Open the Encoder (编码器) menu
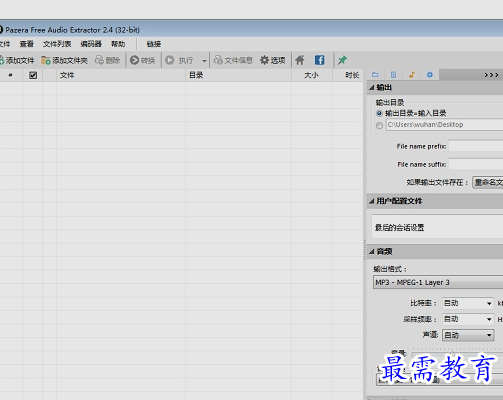Screen dimensions: 503x400 [x=91, y=44]
